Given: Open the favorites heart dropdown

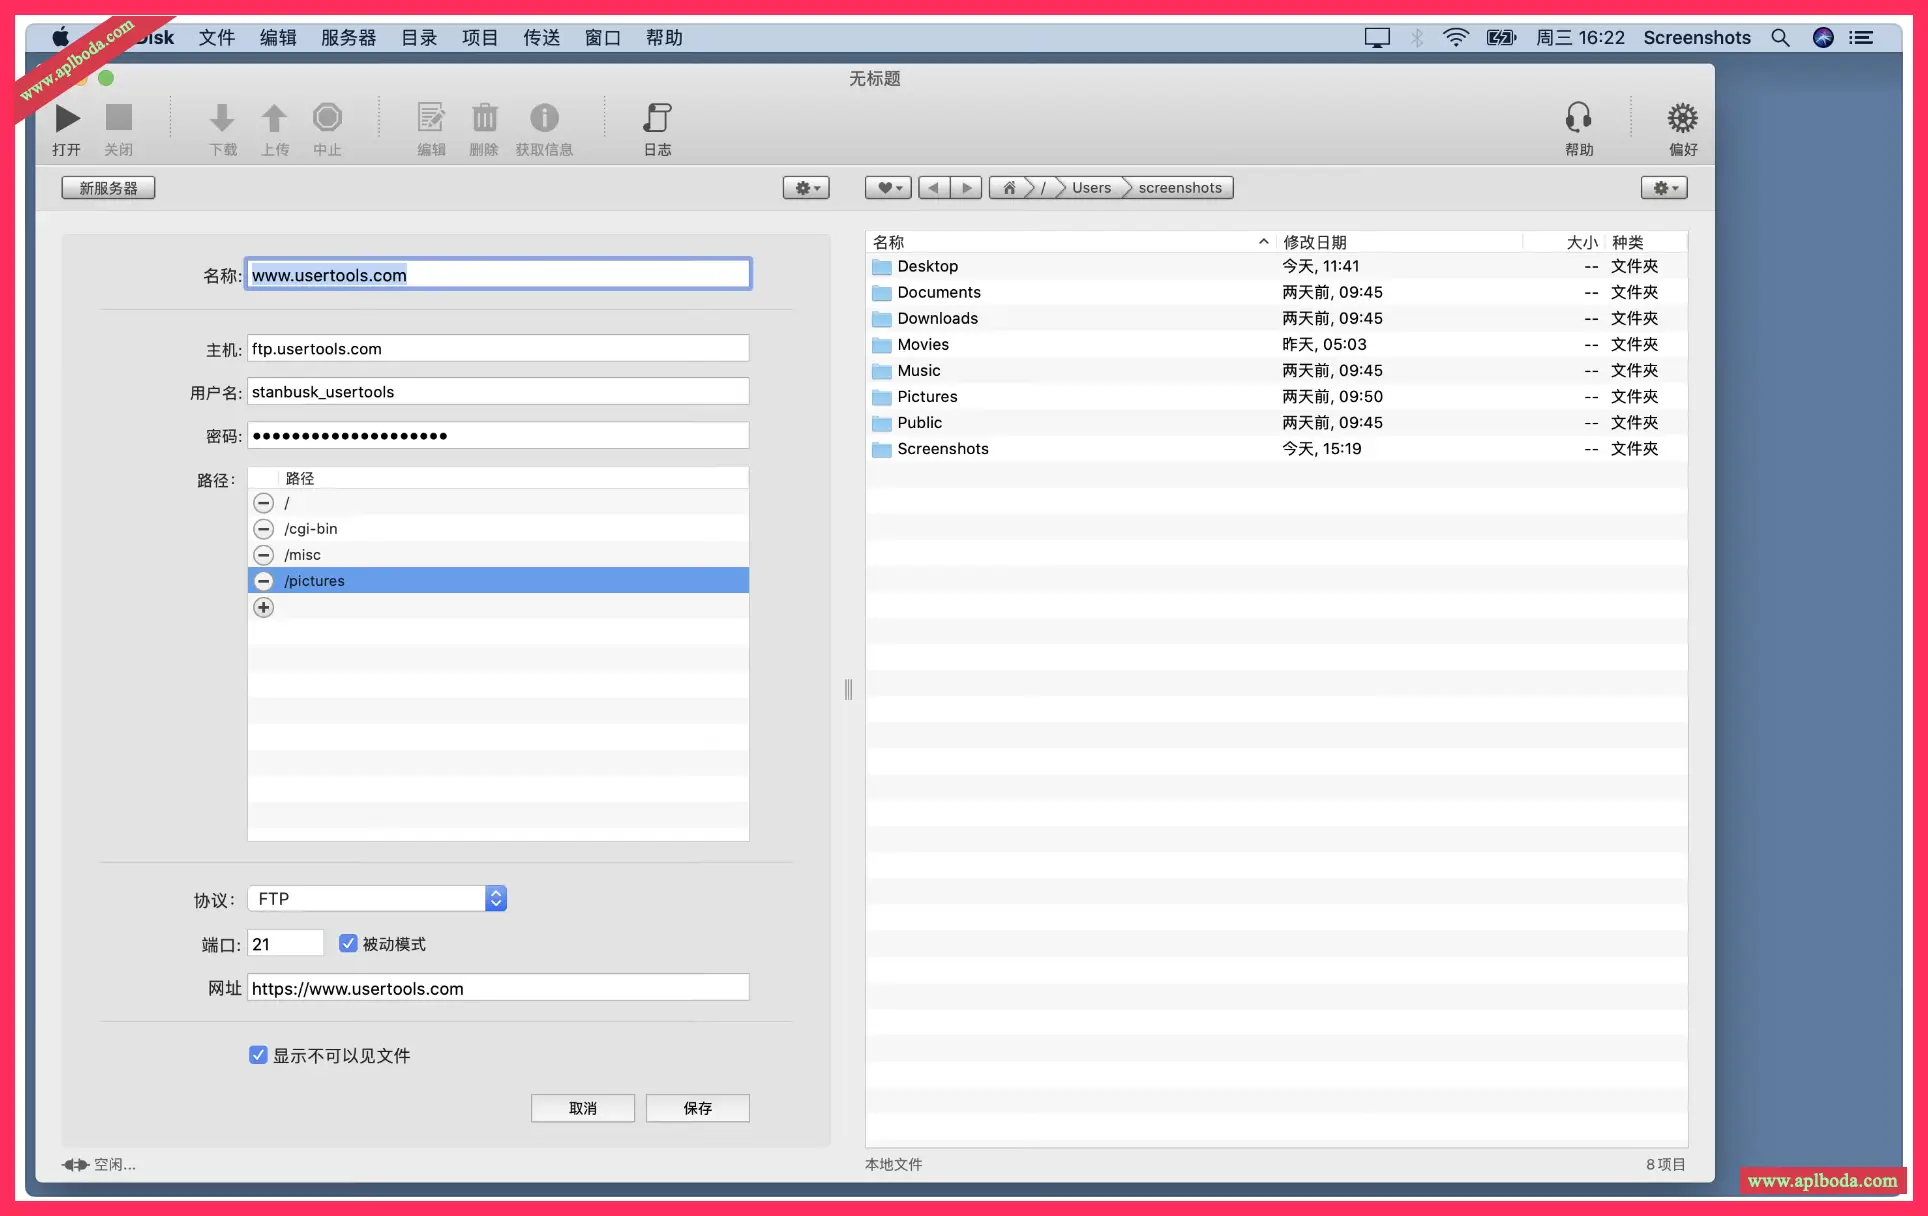Looking at the screenshot, I should pyautogui.click(x=888, y=188).
